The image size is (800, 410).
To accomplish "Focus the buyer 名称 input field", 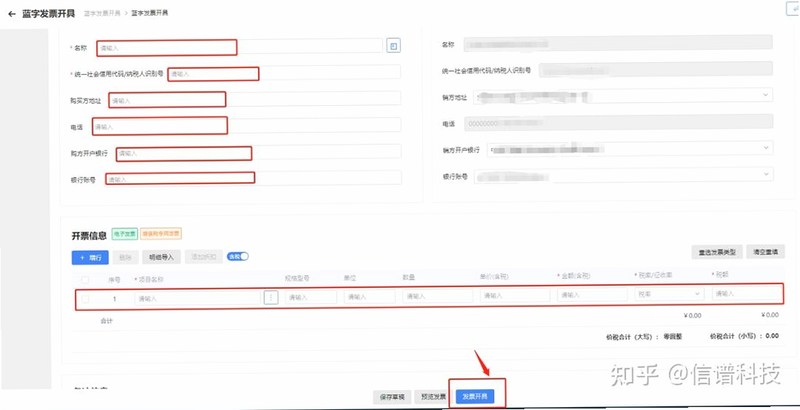I will pyautogui.click(x=239, y=46).
